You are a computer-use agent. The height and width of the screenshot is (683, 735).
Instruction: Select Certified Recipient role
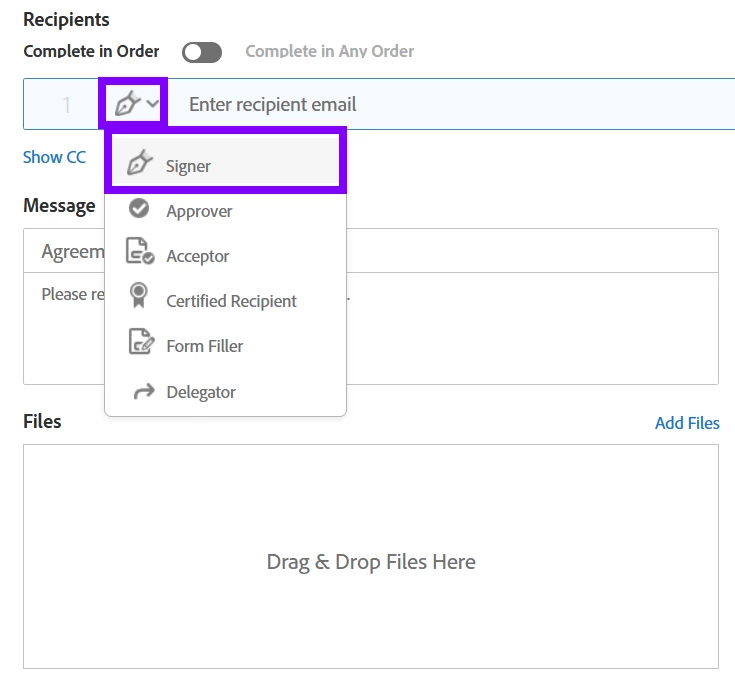click(225, 301)
